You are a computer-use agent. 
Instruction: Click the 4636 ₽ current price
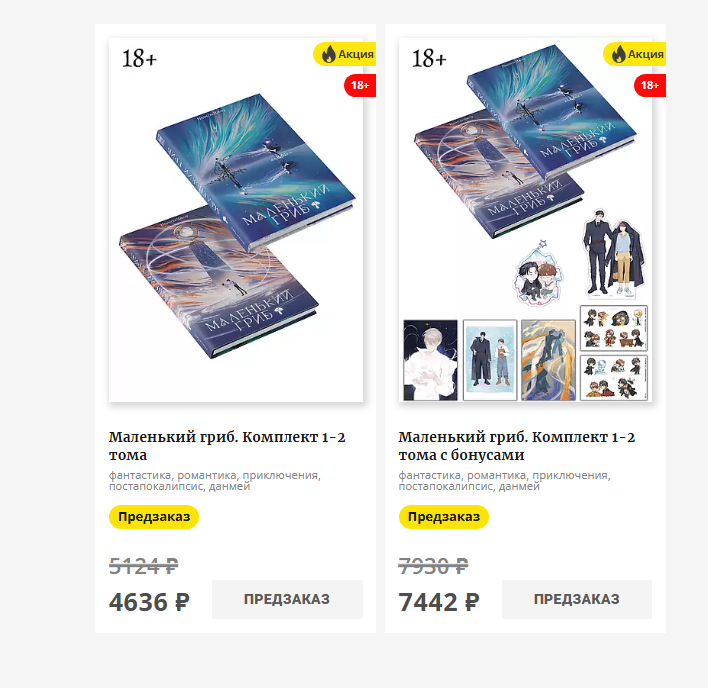[x=149, y=602]
